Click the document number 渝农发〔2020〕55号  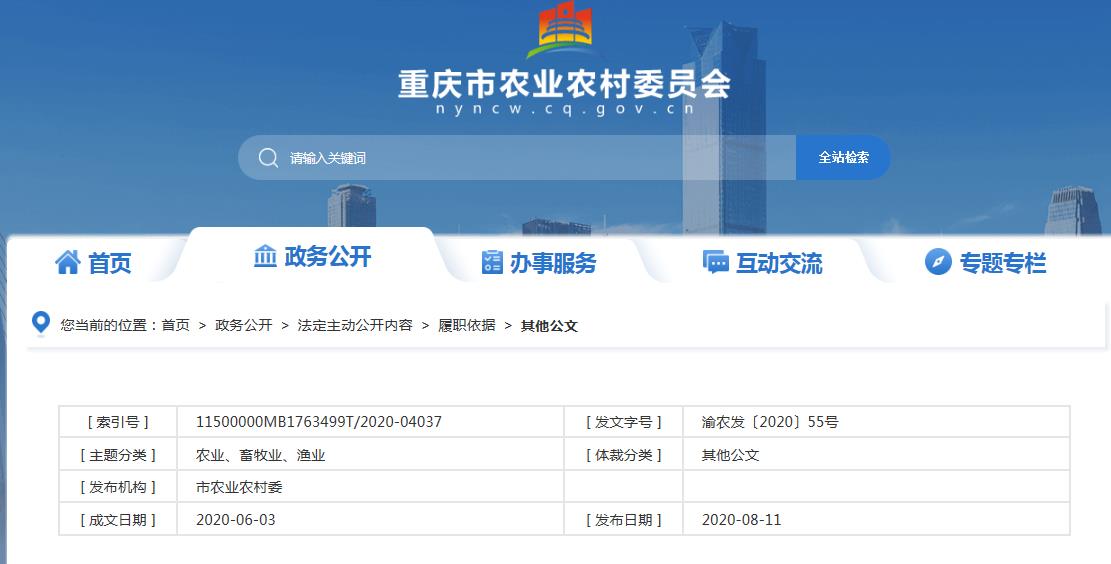[x=769, y=422]
